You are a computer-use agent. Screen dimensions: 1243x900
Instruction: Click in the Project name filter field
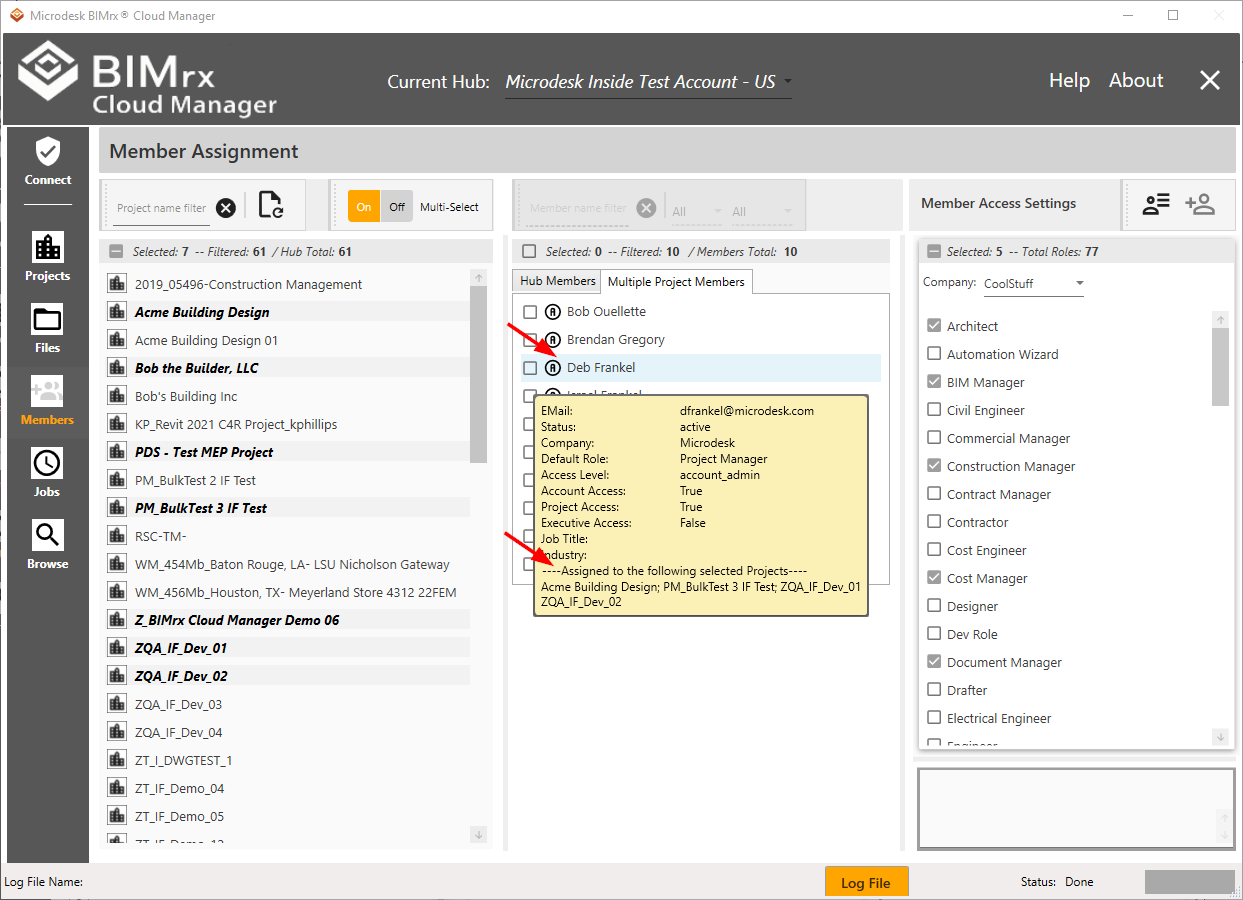(161, 208)
